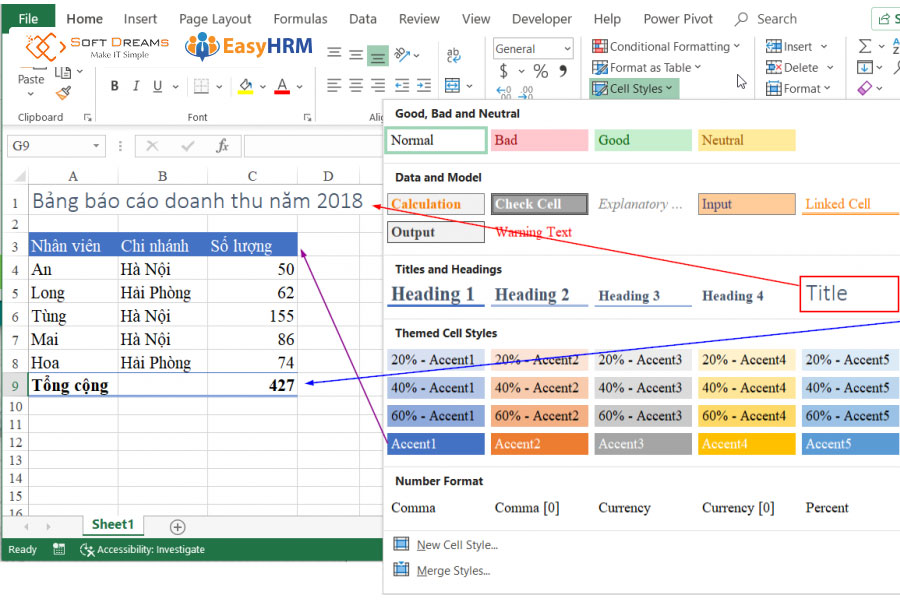Switch to the Formulas tab

coord(300,19)
